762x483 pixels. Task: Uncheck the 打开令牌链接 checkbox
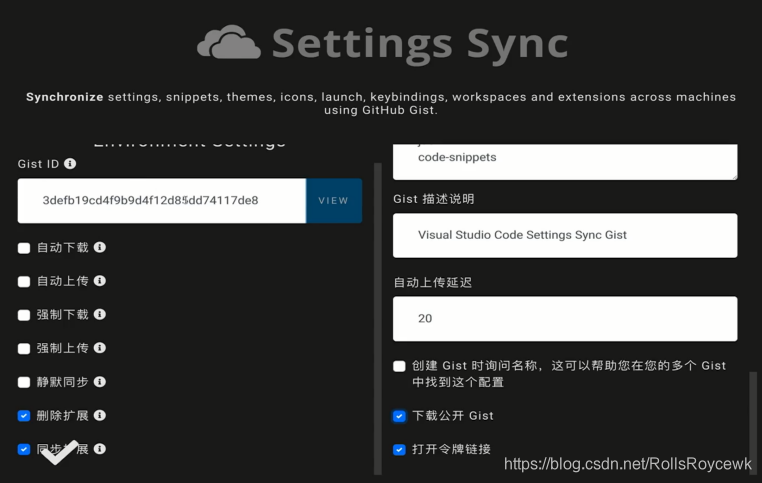pos(399,450)
